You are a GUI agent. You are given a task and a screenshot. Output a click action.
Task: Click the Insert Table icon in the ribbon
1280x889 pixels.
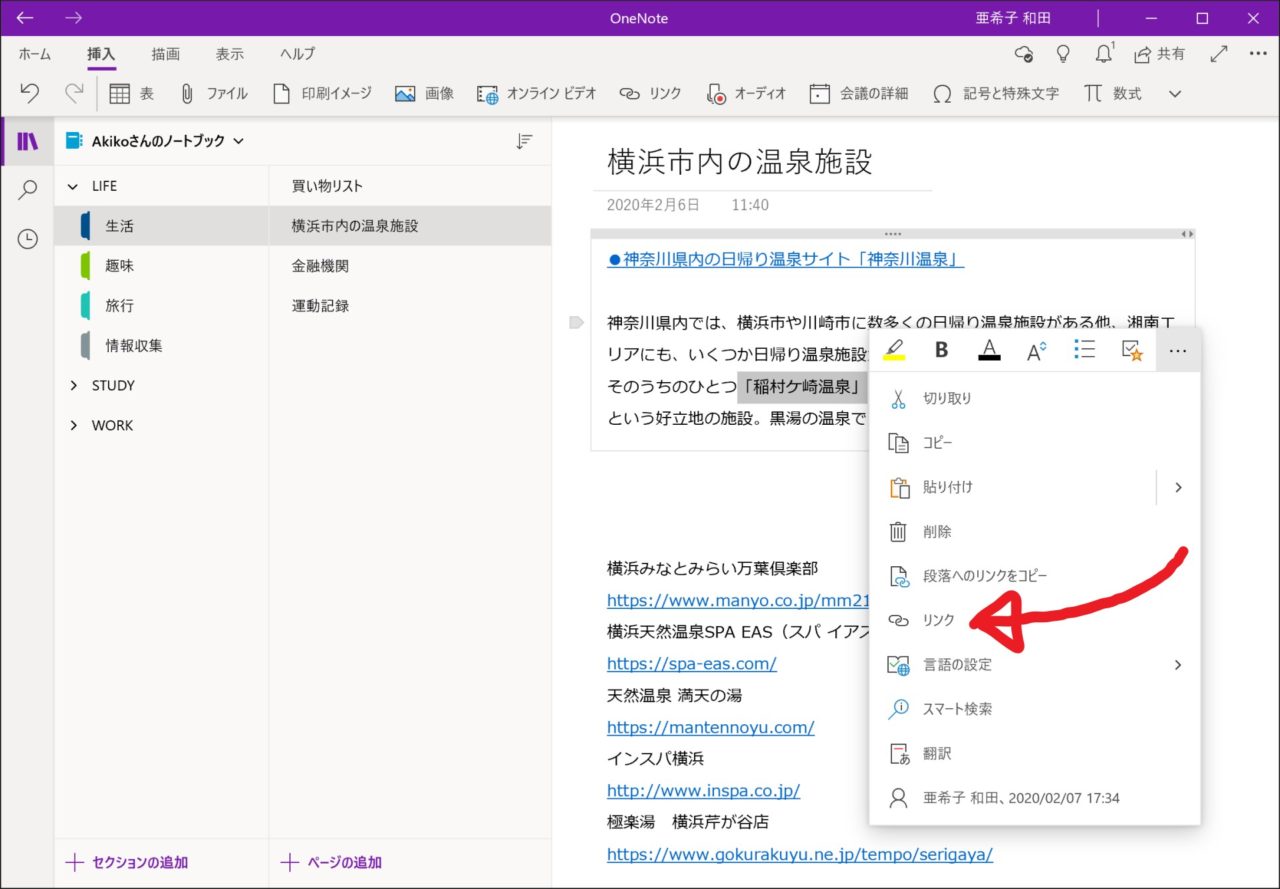(x=120, y=93)
